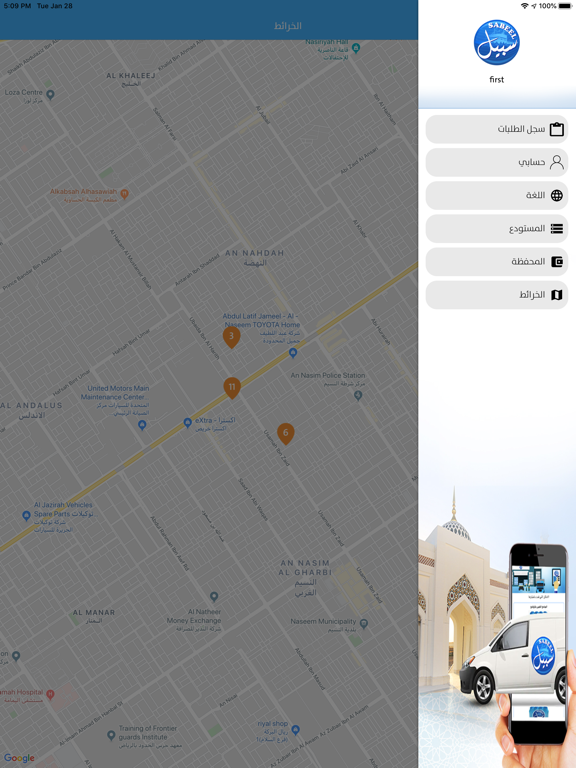The height and width of the screenshot is (768, 576).
Task: Click the AL MANAR district label
Action: coord(94,616)
